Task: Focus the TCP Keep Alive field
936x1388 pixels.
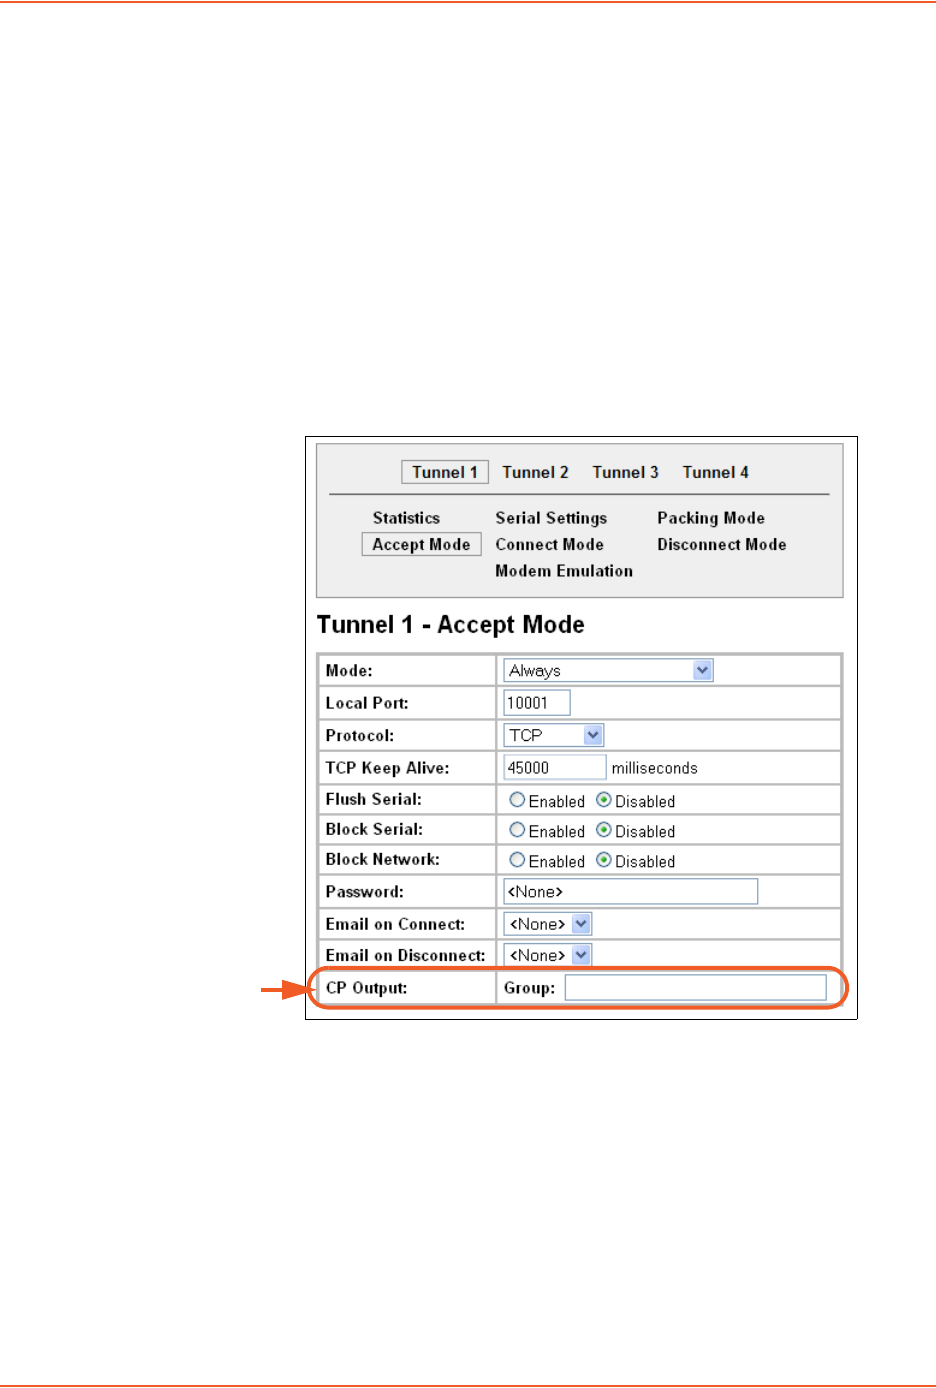Action: 554,768
